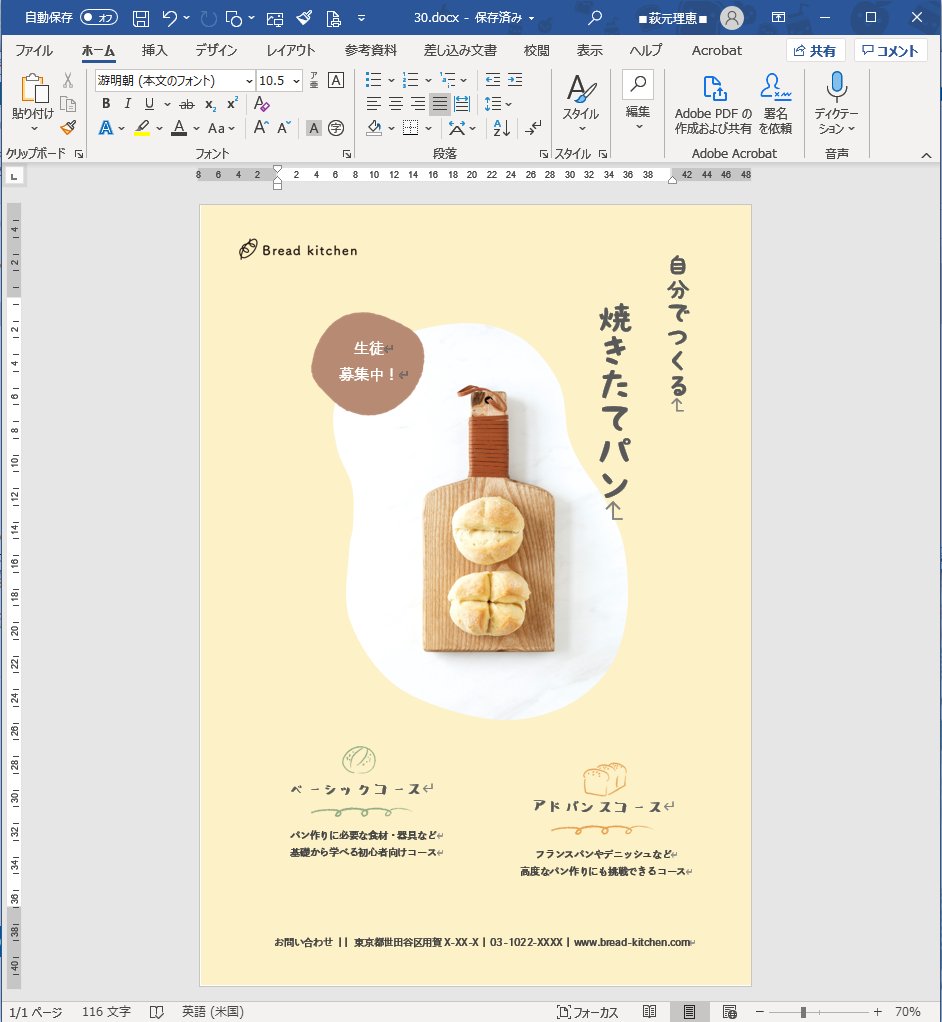Switch to Read Mode view icon
Image resolution: width=942 pixels, height=1022 pixels.
click(649, 1012)
